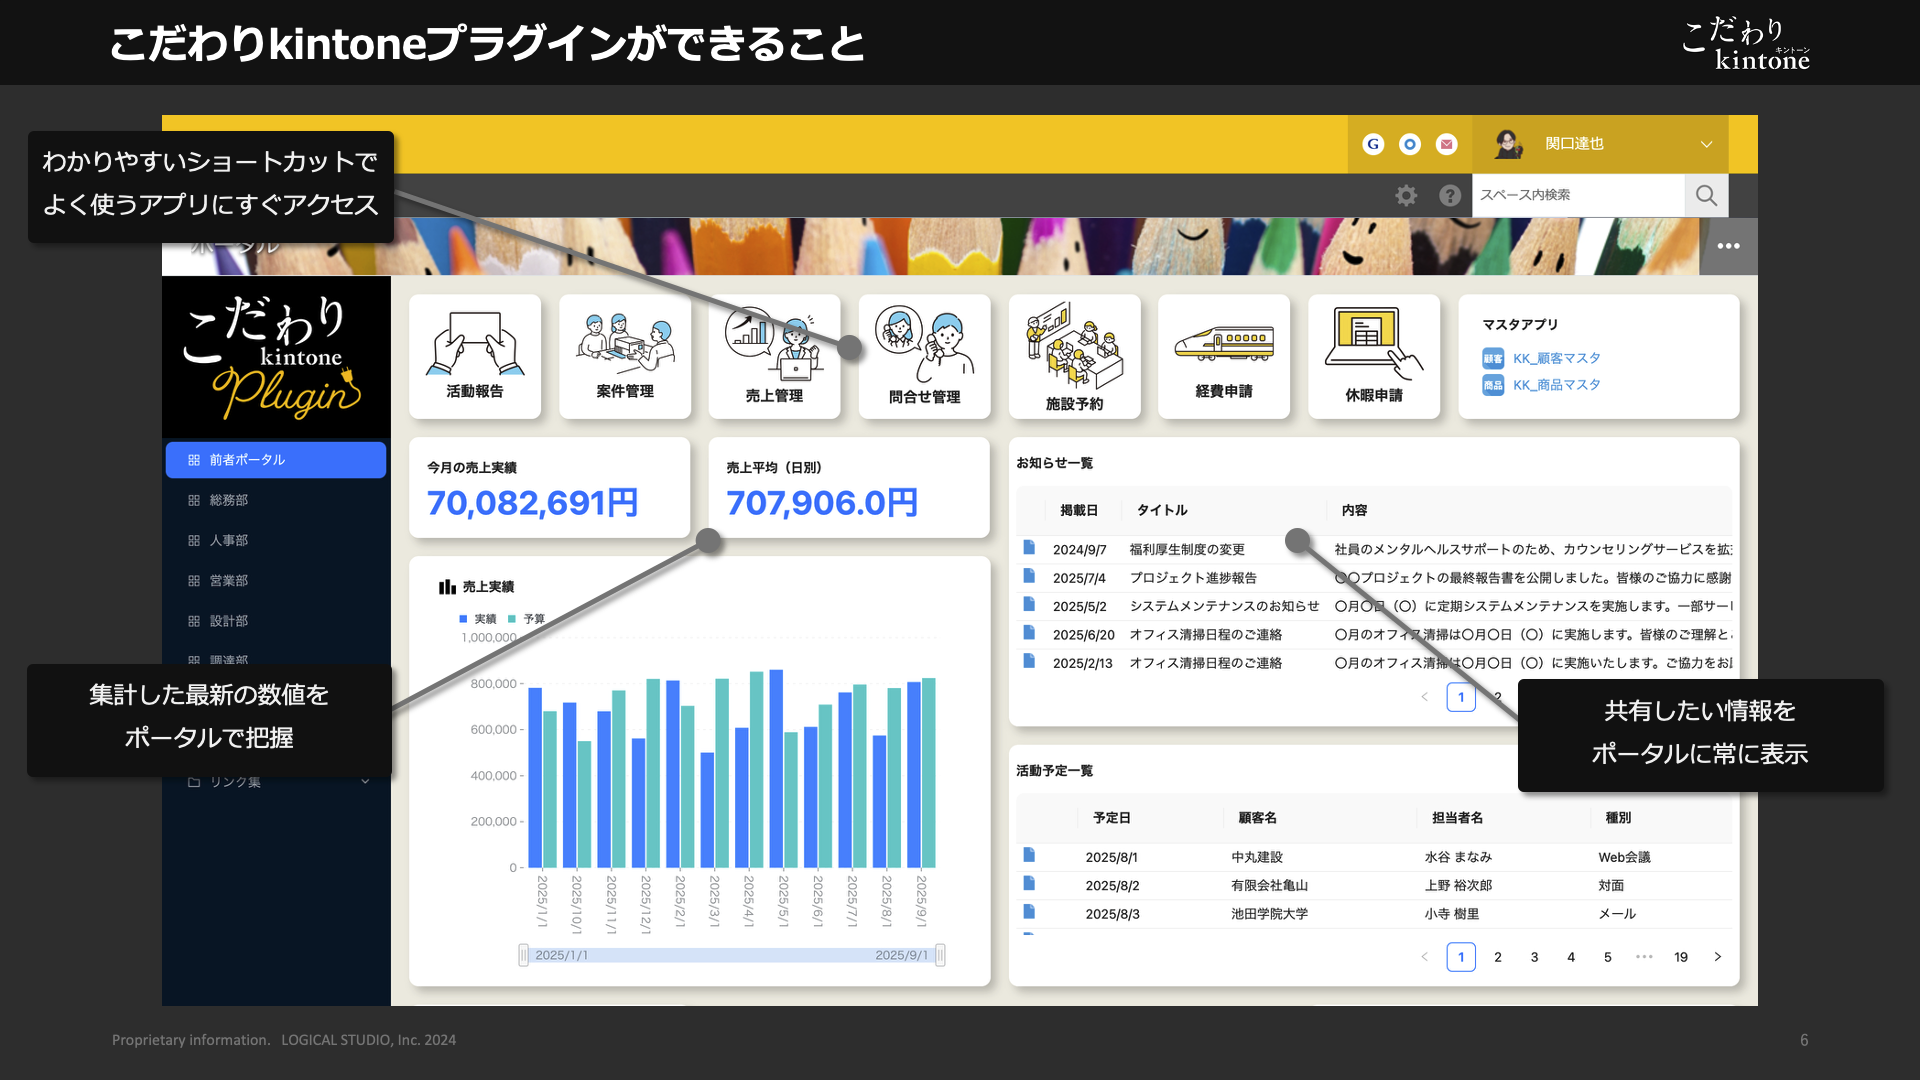Image resolution: width=1920 pixels, height=1080 pixels.
Task: Open the 案件管理 app shortcut
Action: click(625, 356)
